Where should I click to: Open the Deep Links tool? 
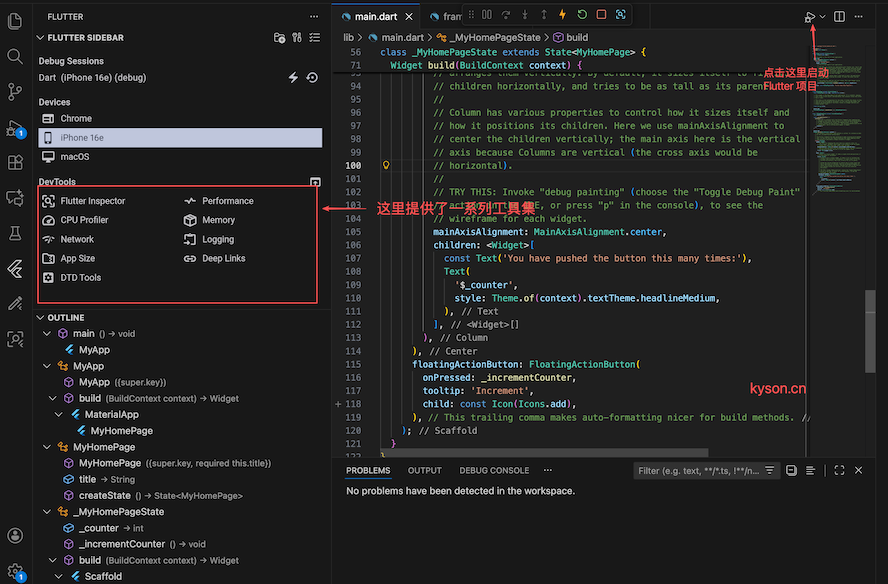point(222,258)
